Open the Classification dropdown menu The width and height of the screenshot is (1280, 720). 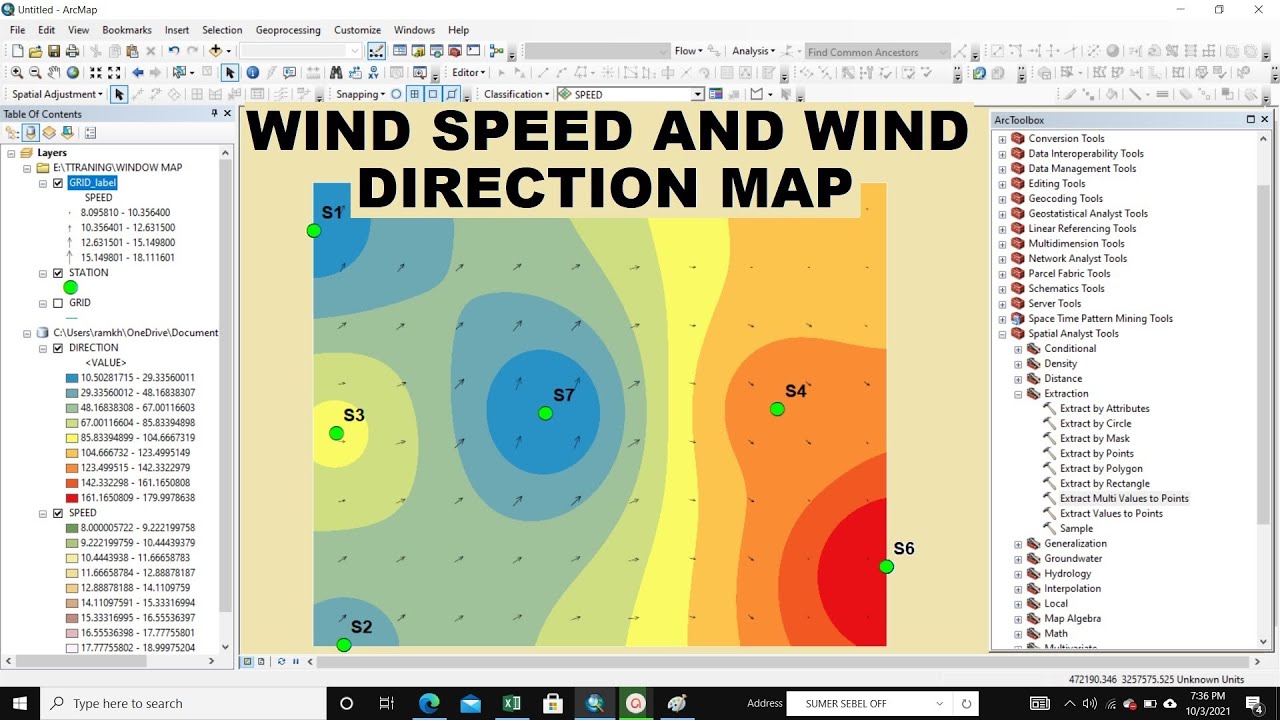[x=516, y=94]
